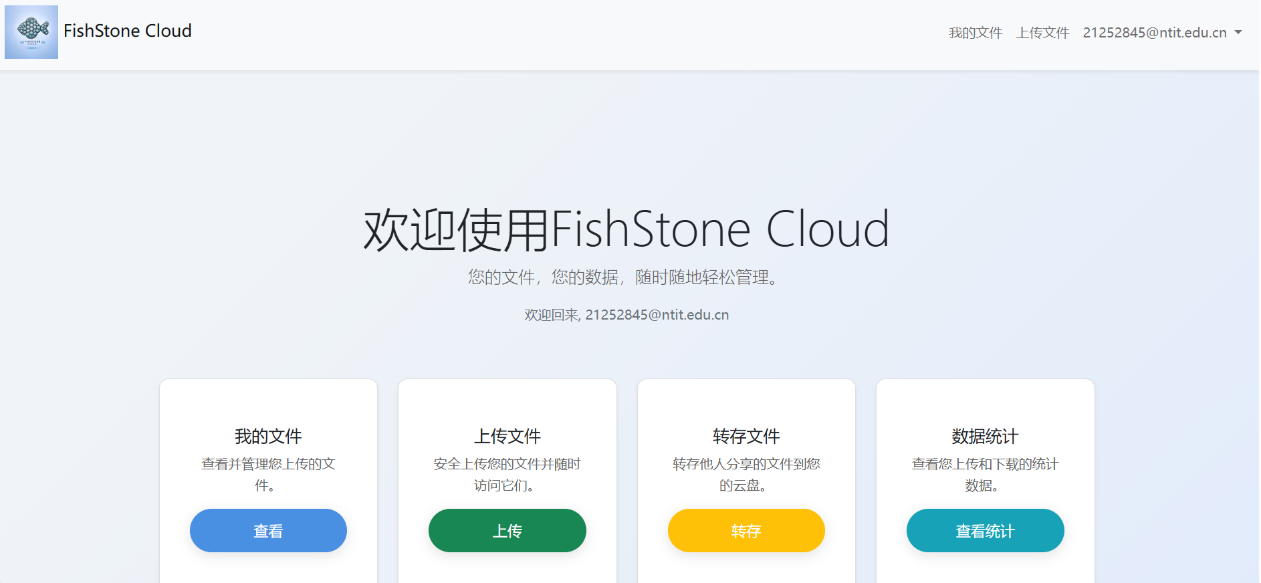Click the 上传文件 card heading
The image size is (1261, 583).
click(507, 435)
